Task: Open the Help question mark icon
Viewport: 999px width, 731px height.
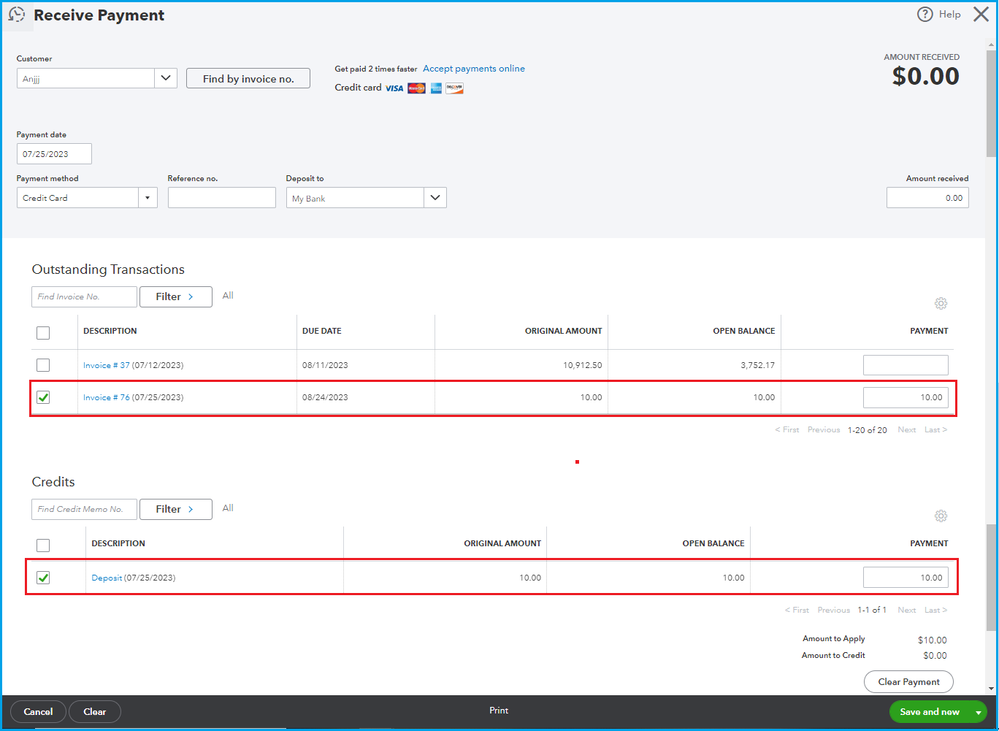Action: pyautogui.click(x=924, y=14)
